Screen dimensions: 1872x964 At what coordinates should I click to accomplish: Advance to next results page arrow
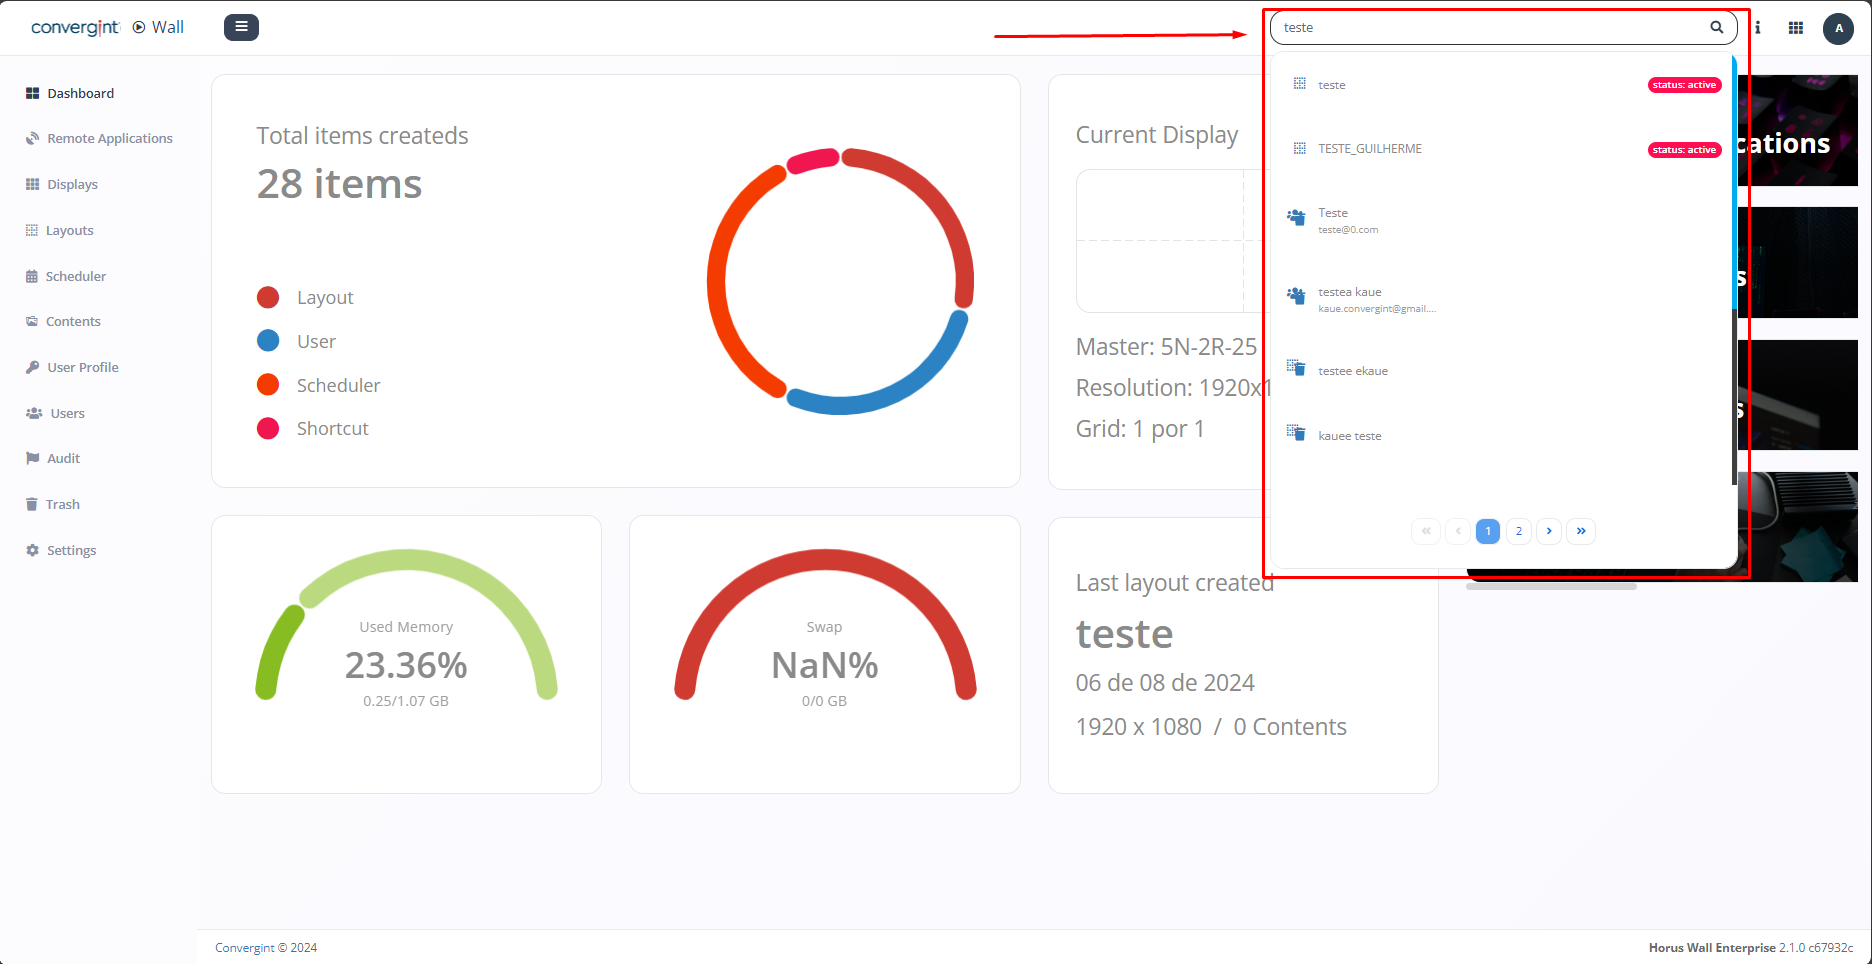pyautogui.click(x=1549, y=531)
